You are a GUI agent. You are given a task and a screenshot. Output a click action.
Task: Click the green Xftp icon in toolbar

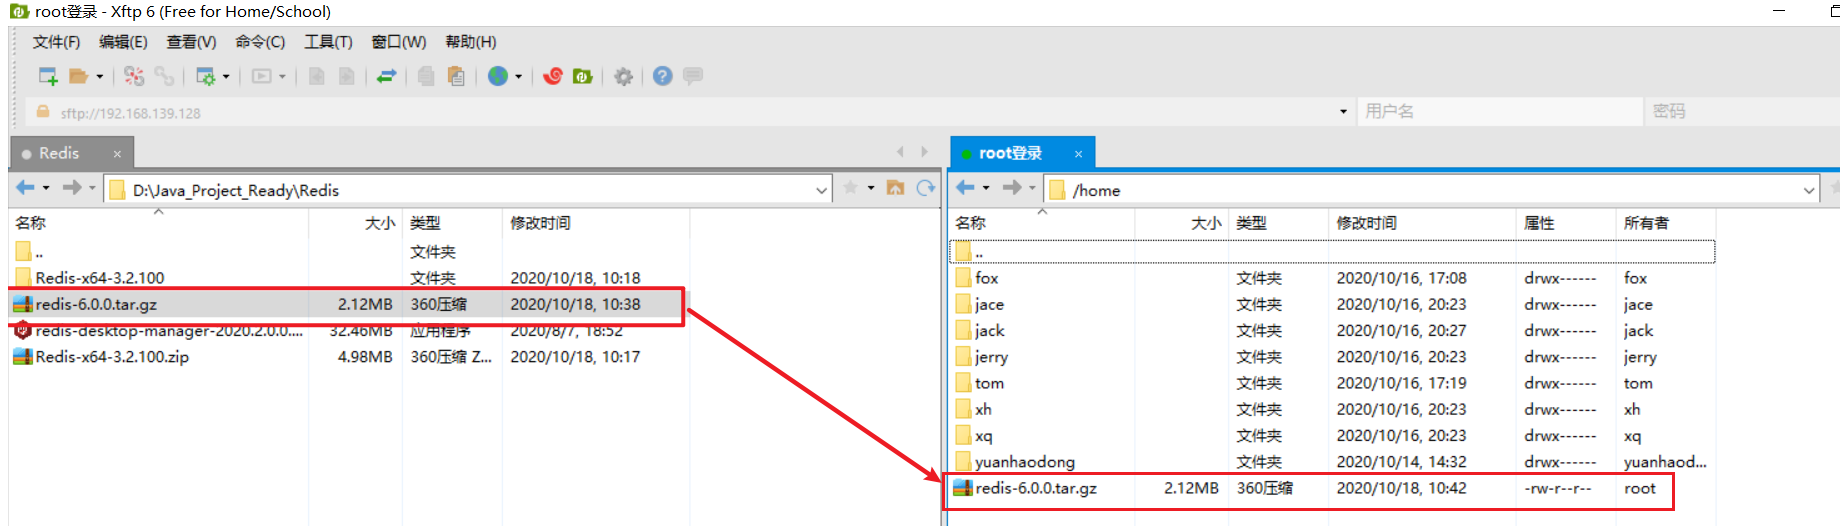pos(583,76)
